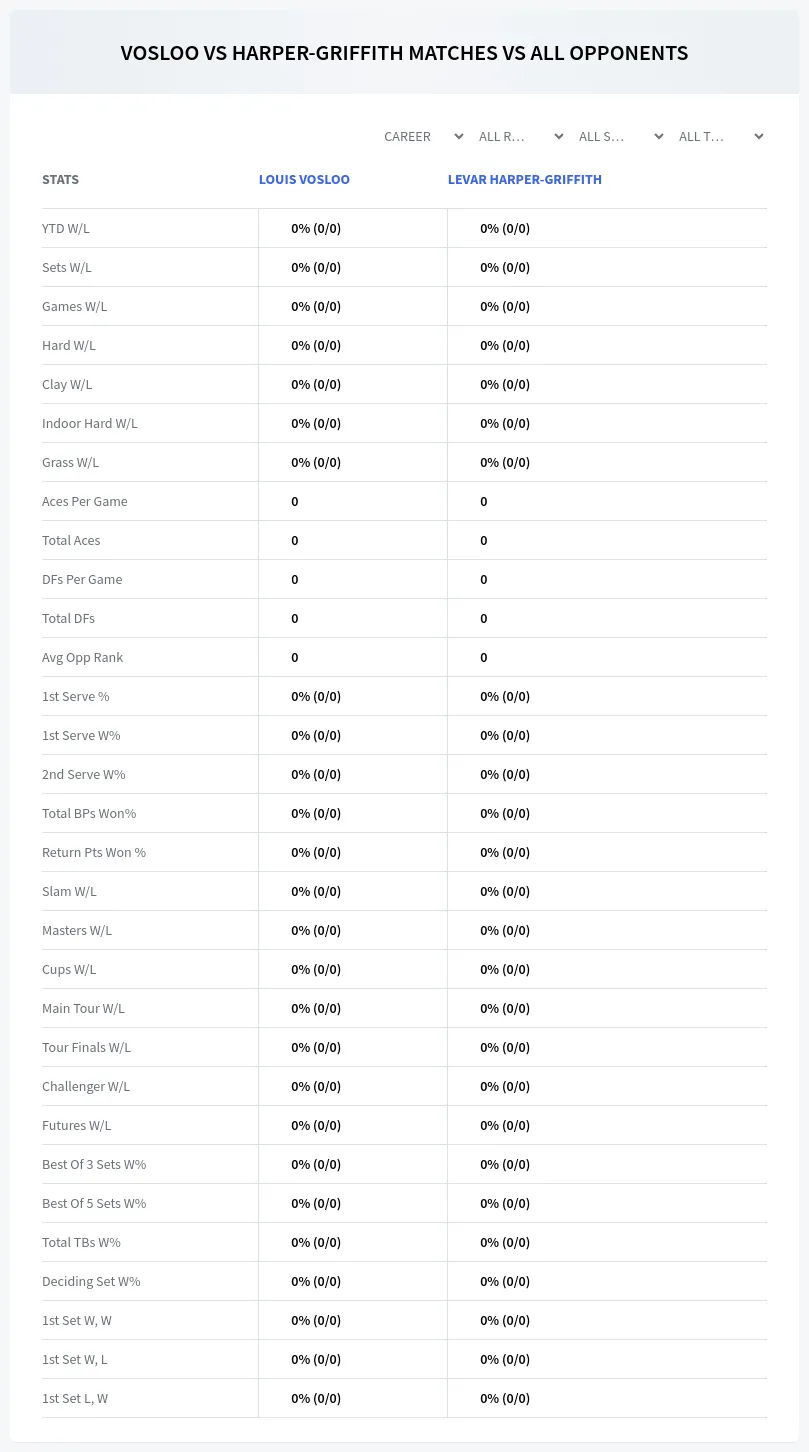Screen dimensions: 809x1452
Task: Select the Challenger W/L row label
Action: pos(86,1086)
